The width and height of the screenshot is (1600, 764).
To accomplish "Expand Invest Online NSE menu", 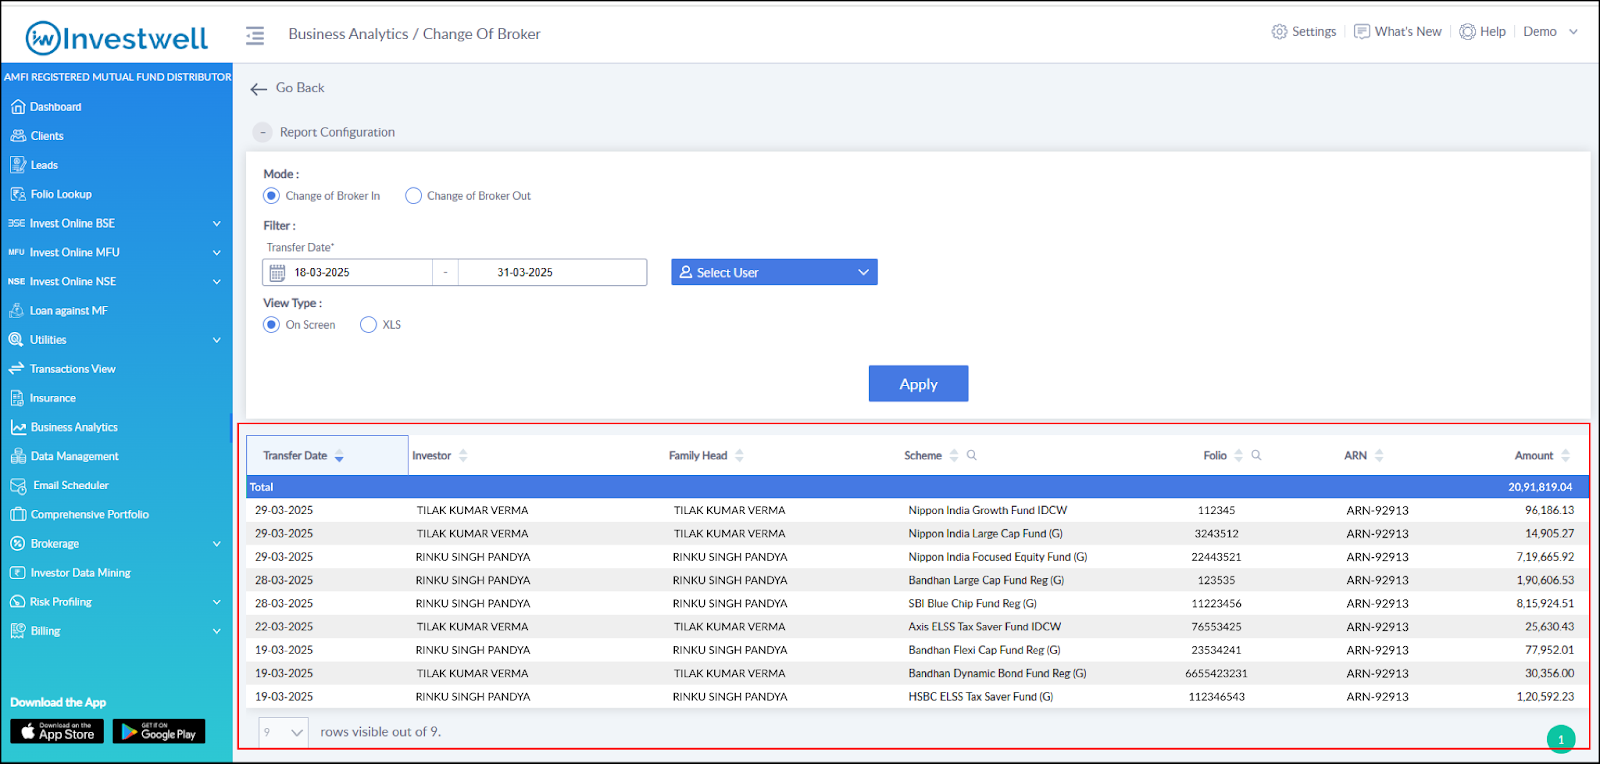I will click(217, 282).
